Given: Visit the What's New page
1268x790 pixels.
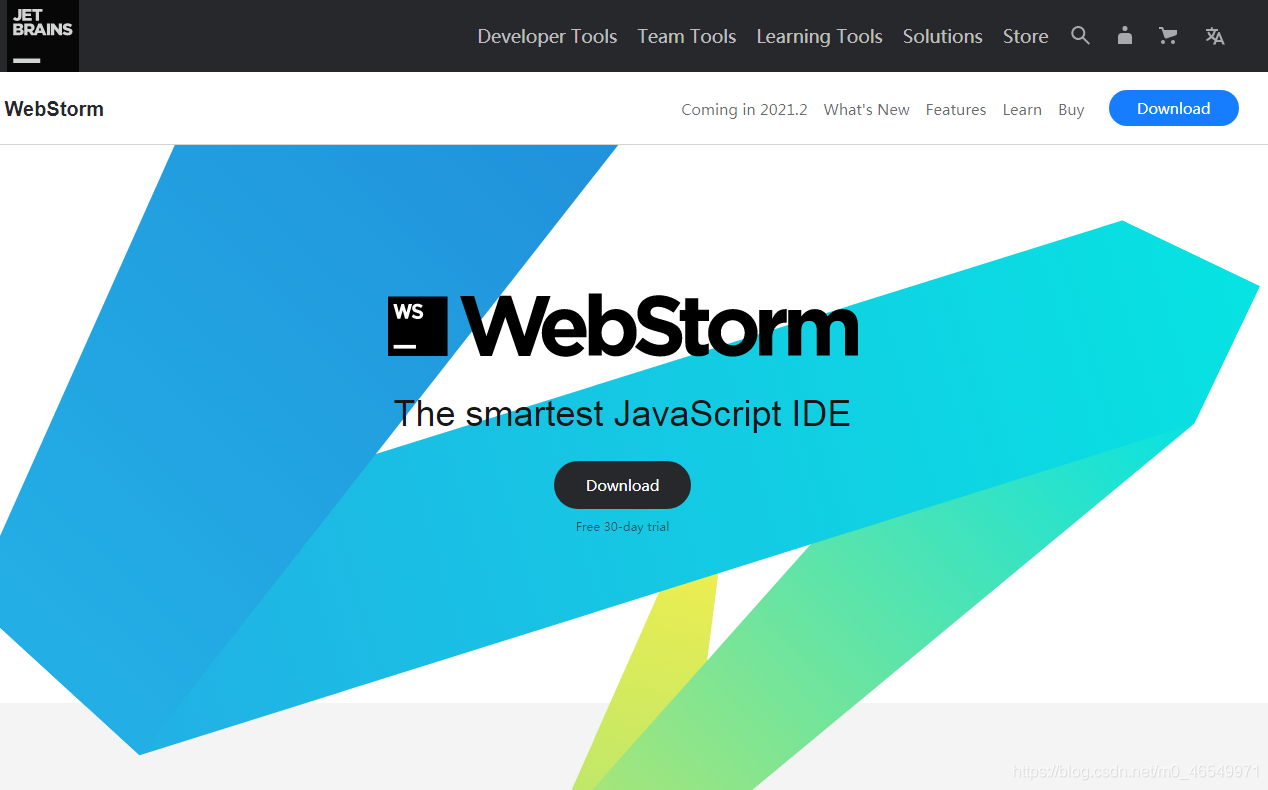Looking at the screenshot, I should [866, 110].
